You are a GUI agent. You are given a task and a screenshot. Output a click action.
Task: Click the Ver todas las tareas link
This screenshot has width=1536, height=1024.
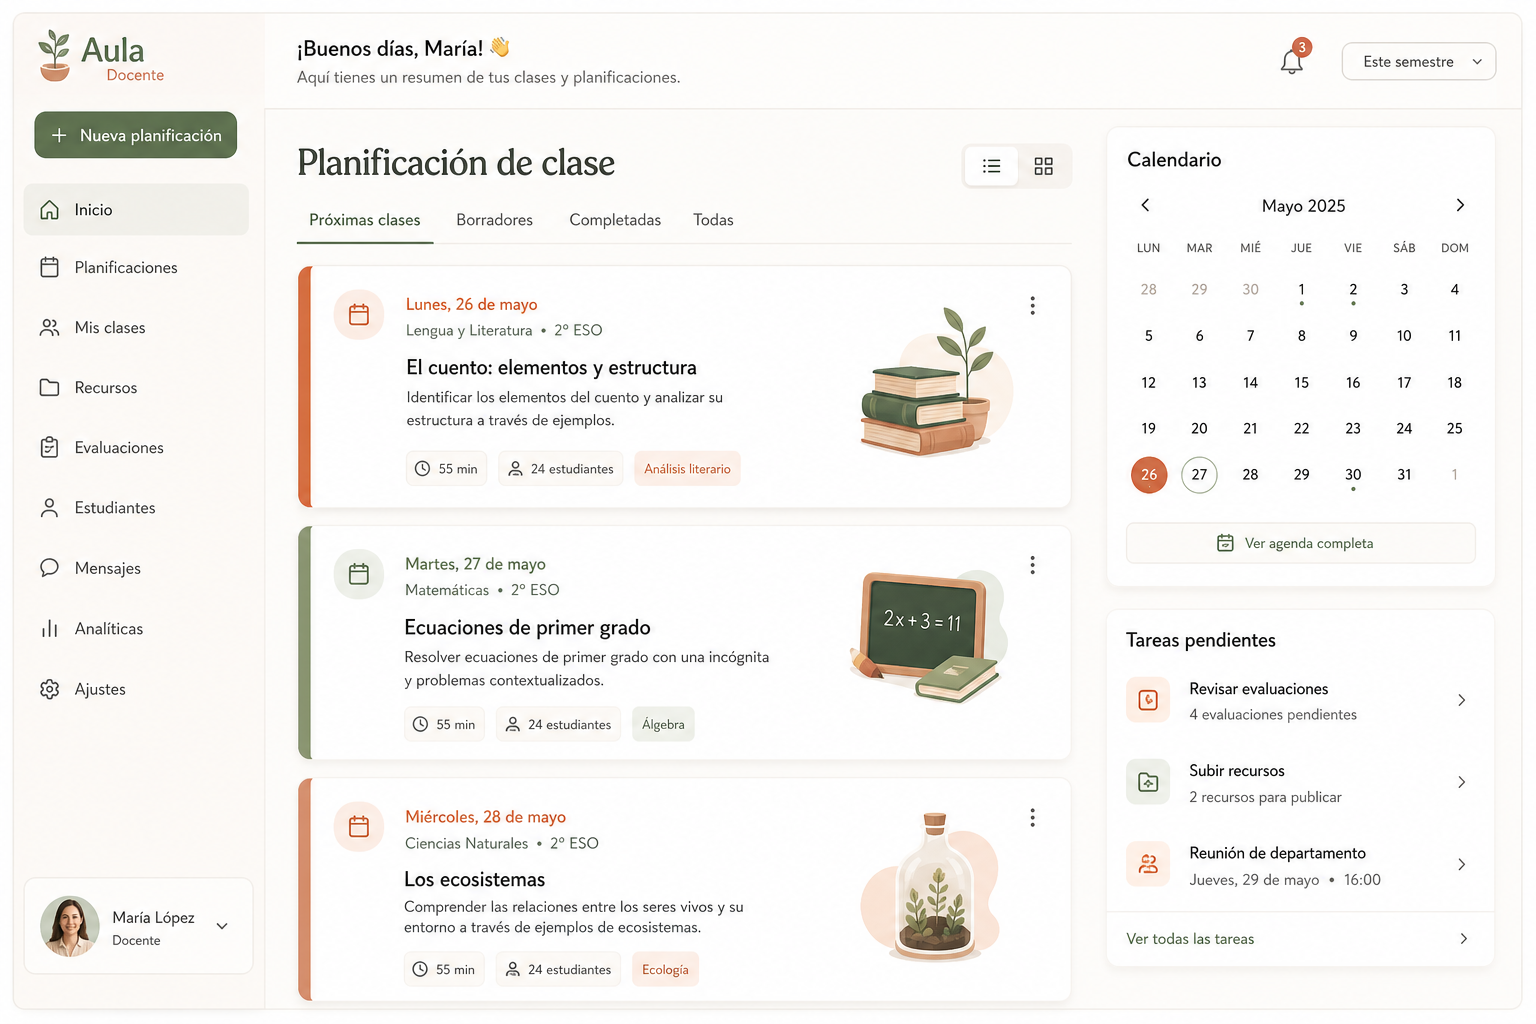1190,939
